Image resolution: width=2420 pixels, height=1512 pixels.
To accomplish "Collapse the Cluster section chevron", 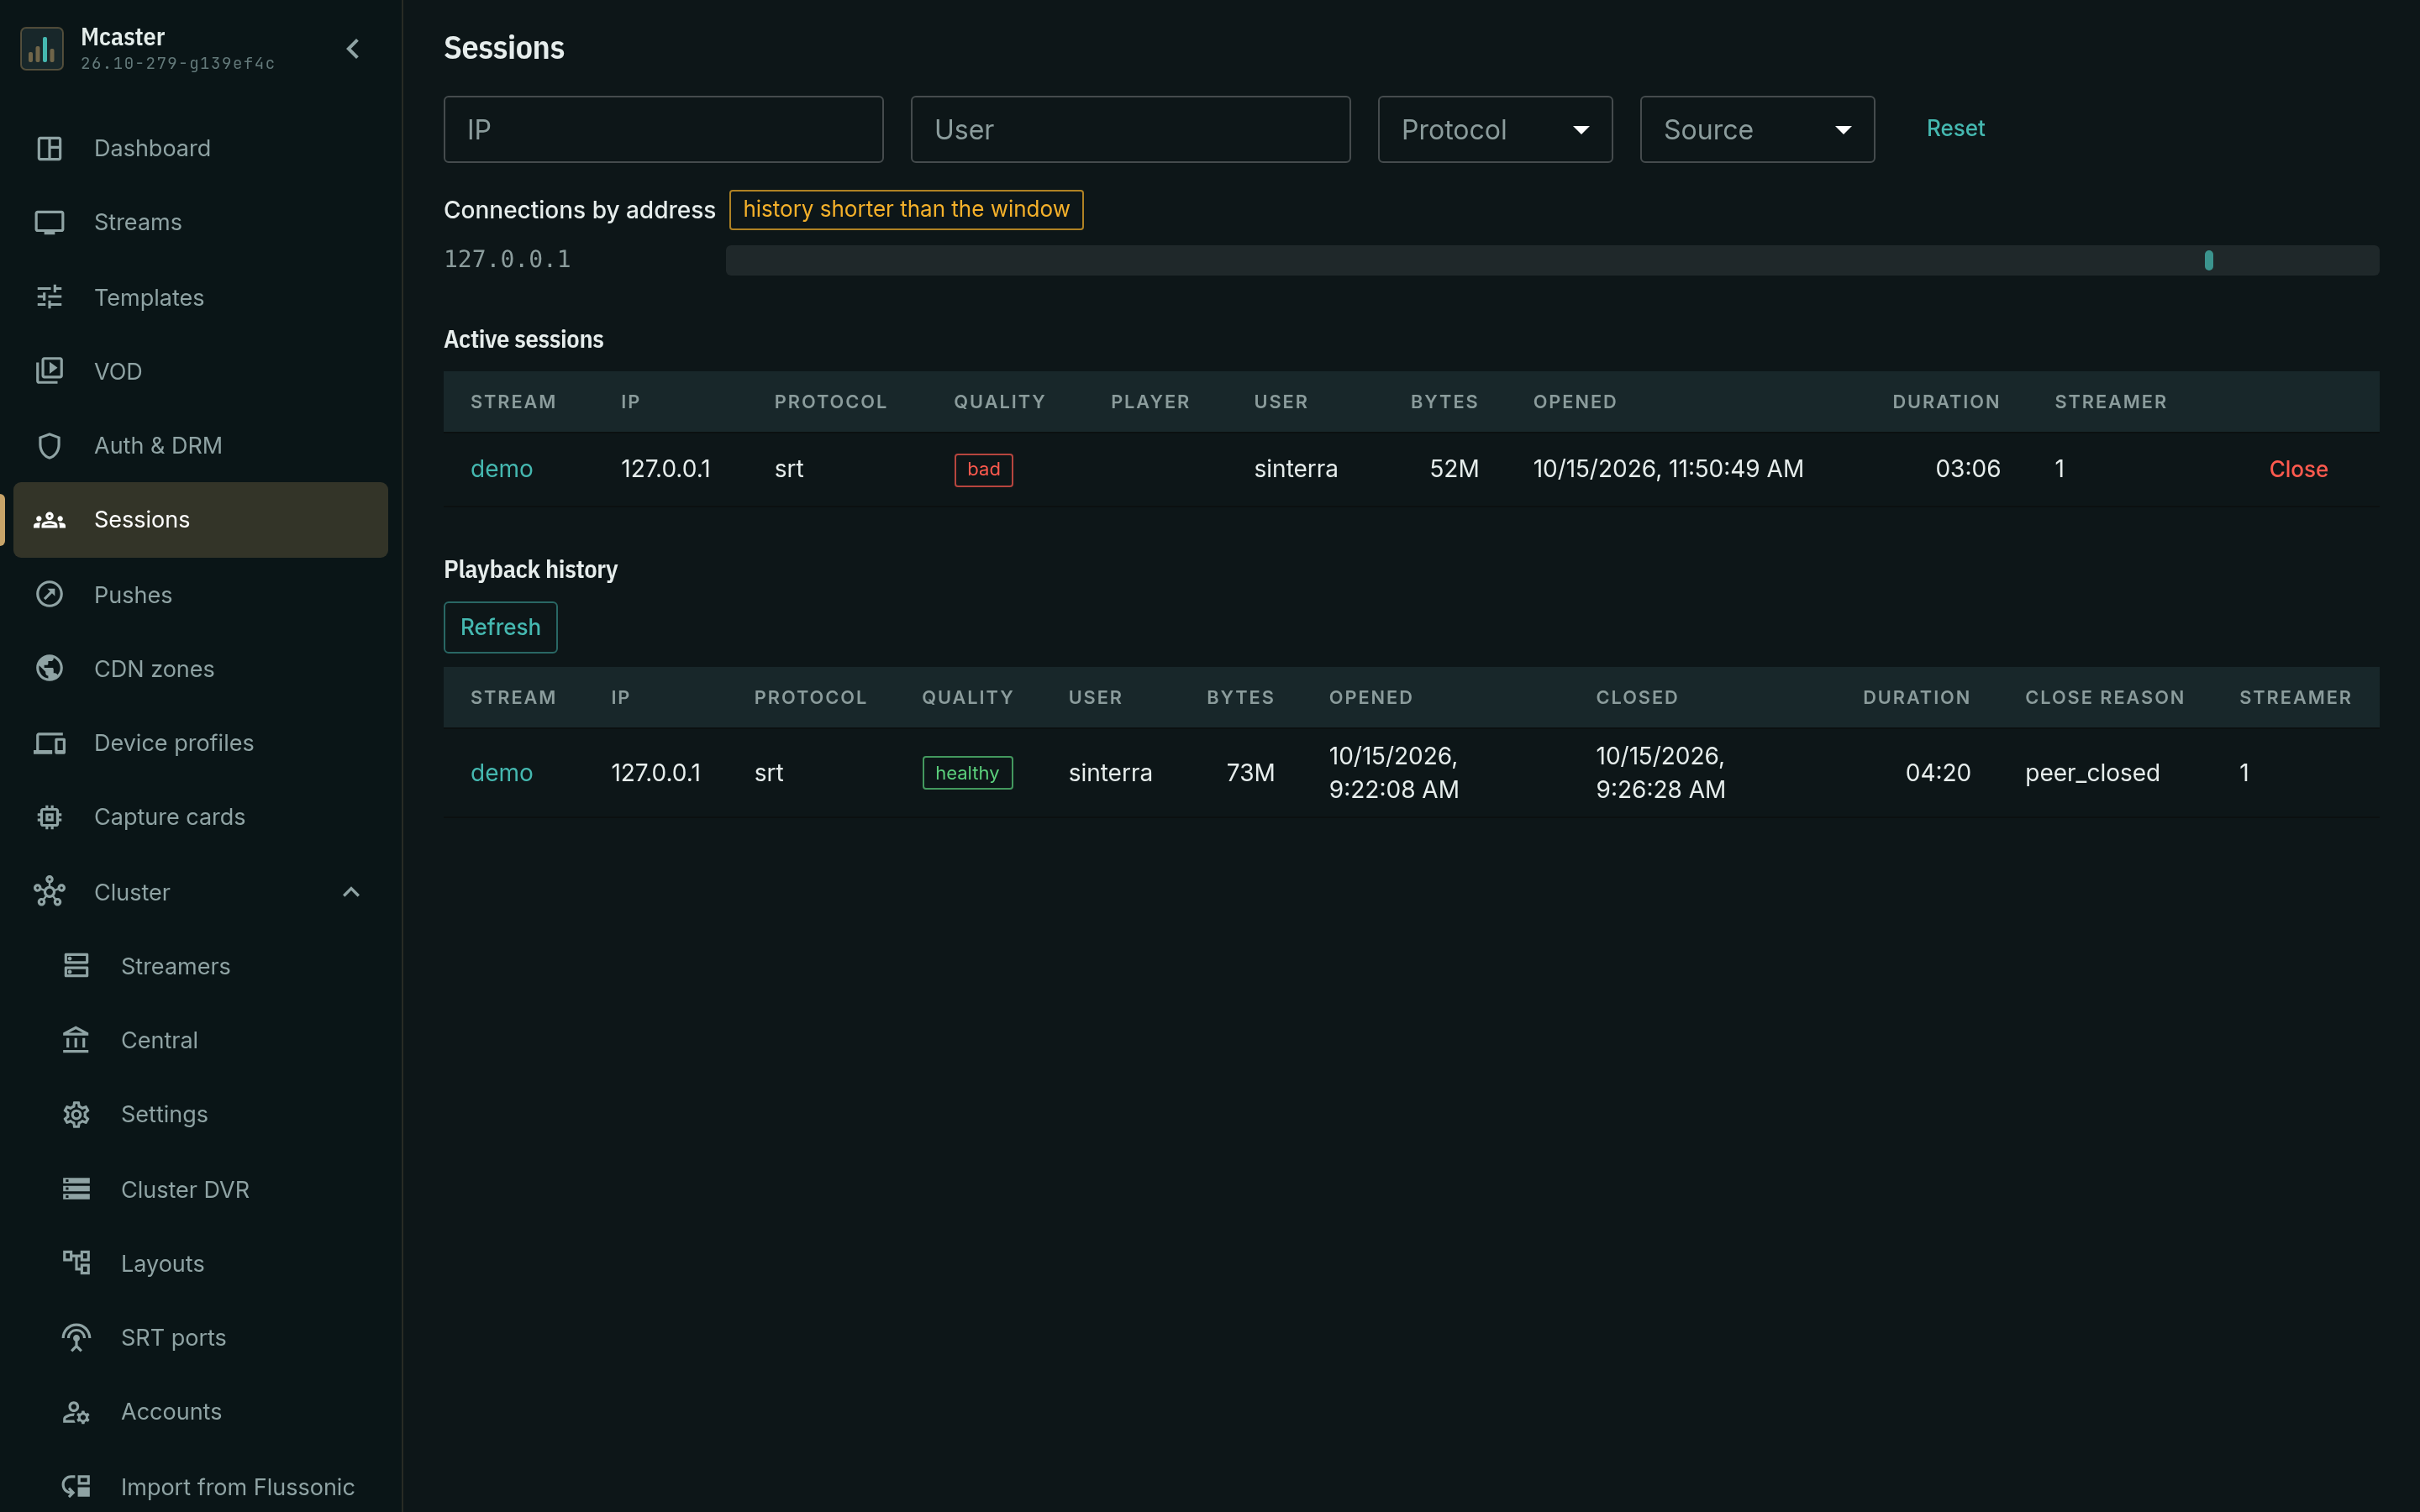I will (351, 892).
